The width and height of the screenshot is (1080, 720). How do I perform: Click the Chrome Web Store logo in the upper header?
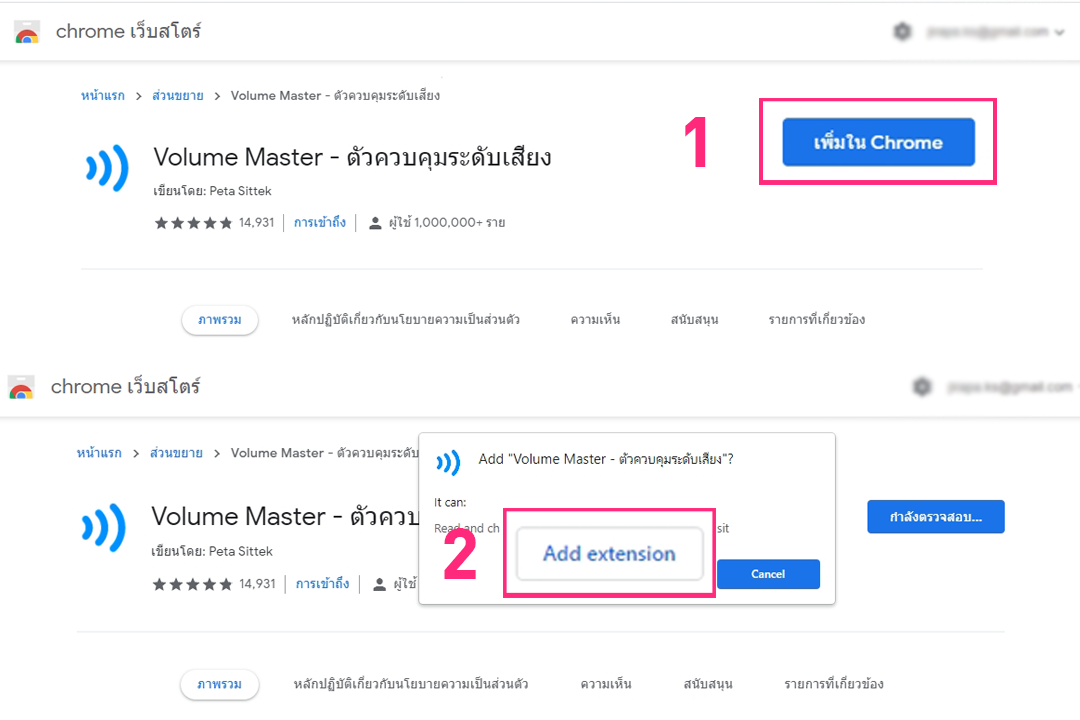point(27,32)
